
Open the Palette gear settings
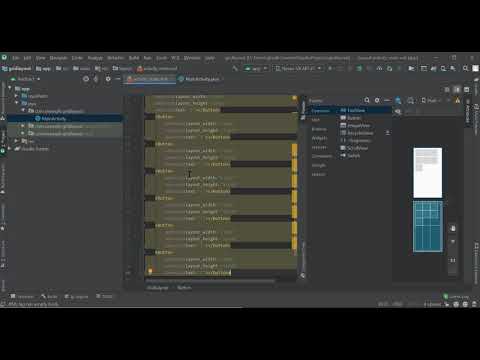377,100
